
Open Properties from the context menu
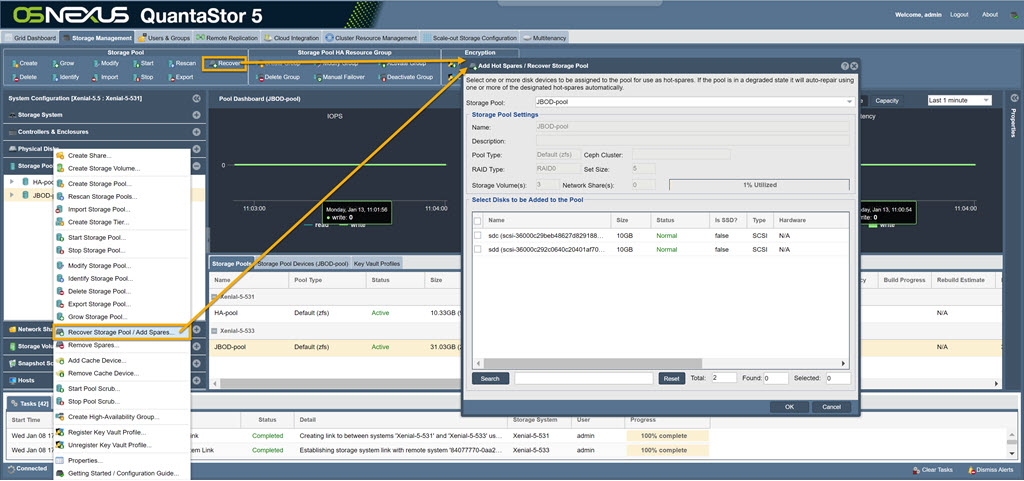point(85,461)
